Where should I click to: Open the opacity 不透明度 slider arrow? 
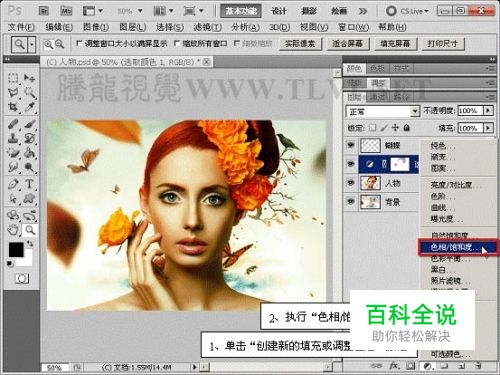(x=488, y=110)
